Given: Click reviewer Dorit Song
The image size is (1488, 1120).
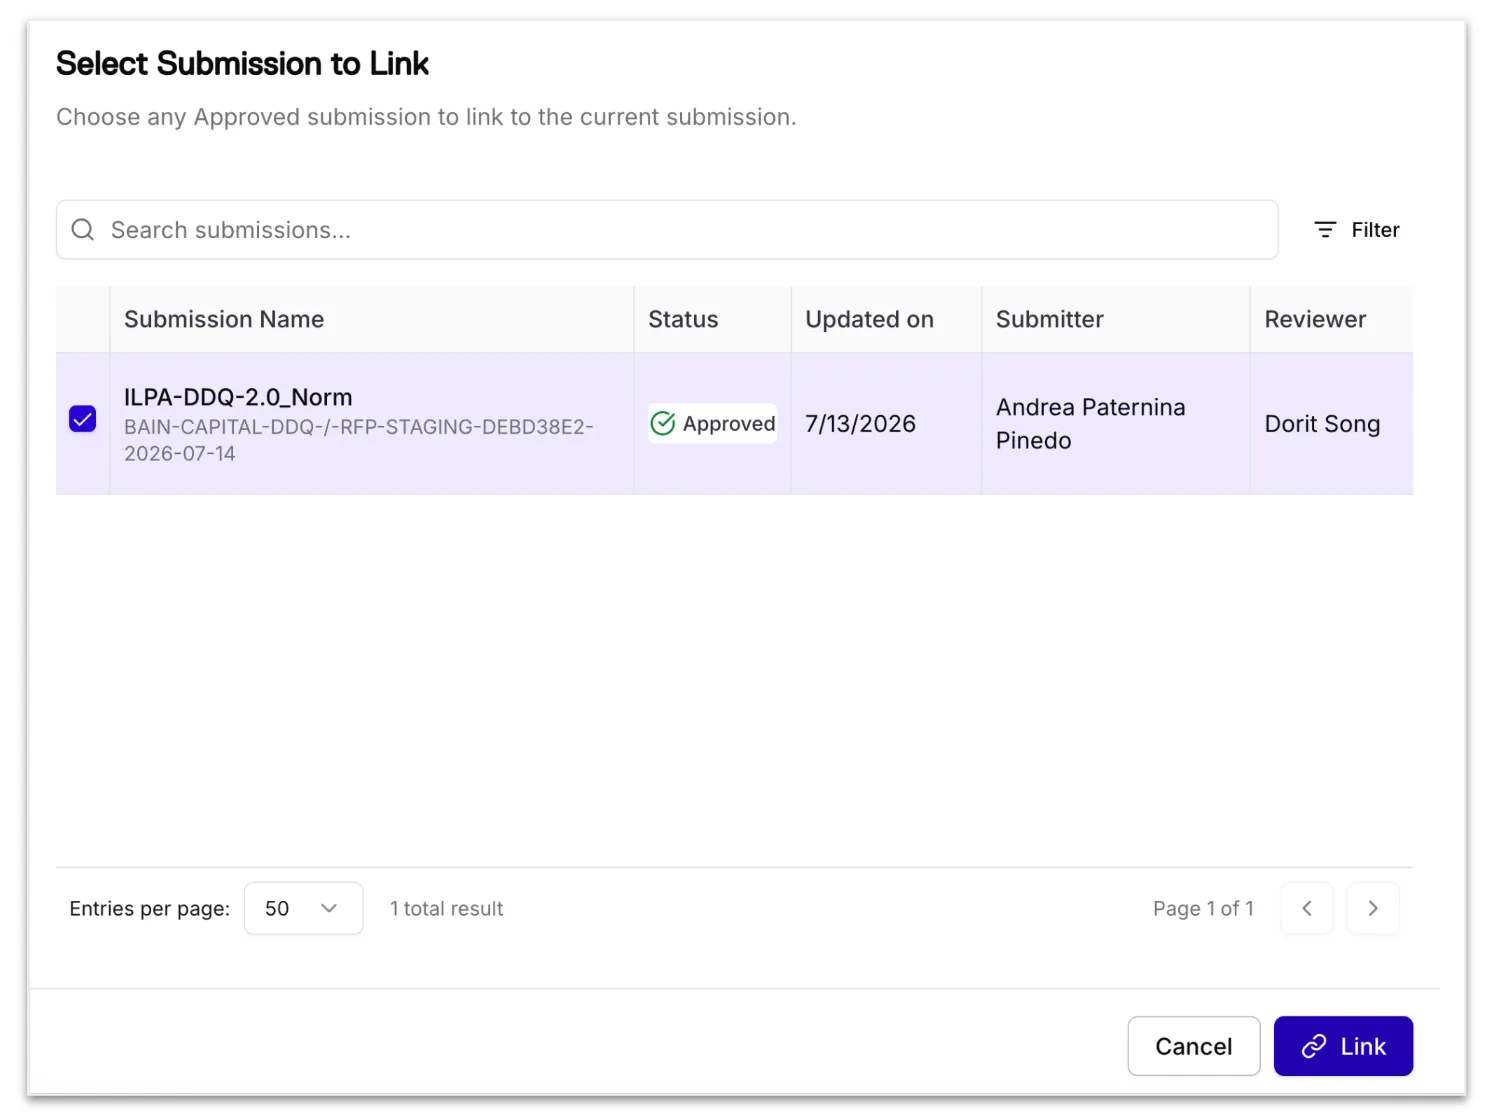Looking at the screenshot, I should [1322, 424].
